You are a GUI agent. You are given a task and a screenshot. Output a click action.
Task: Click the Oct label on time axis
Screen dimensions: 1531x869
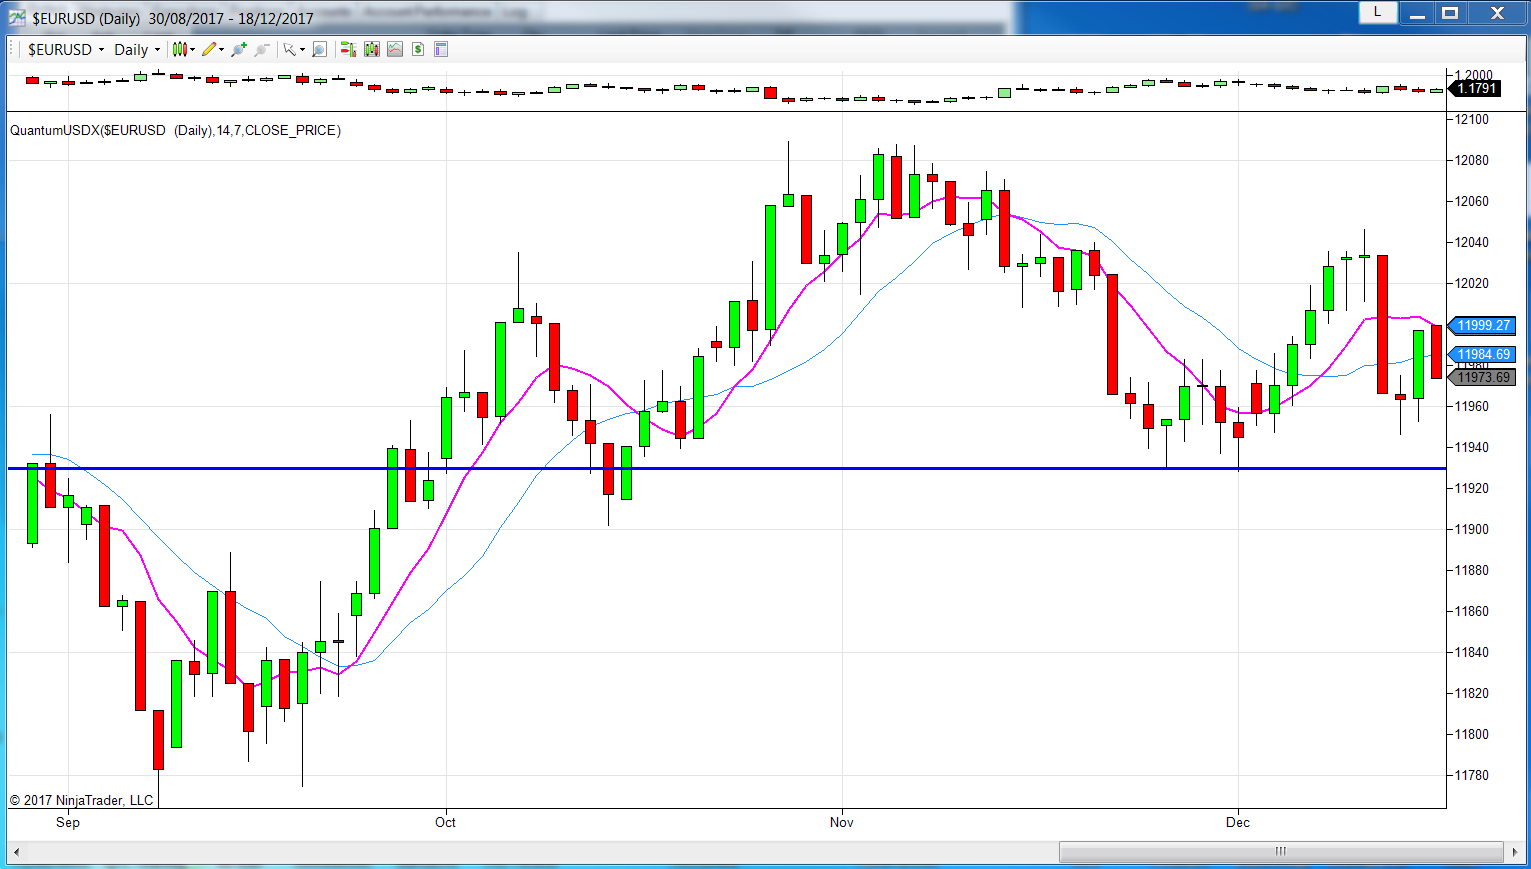tap(445, 822)
